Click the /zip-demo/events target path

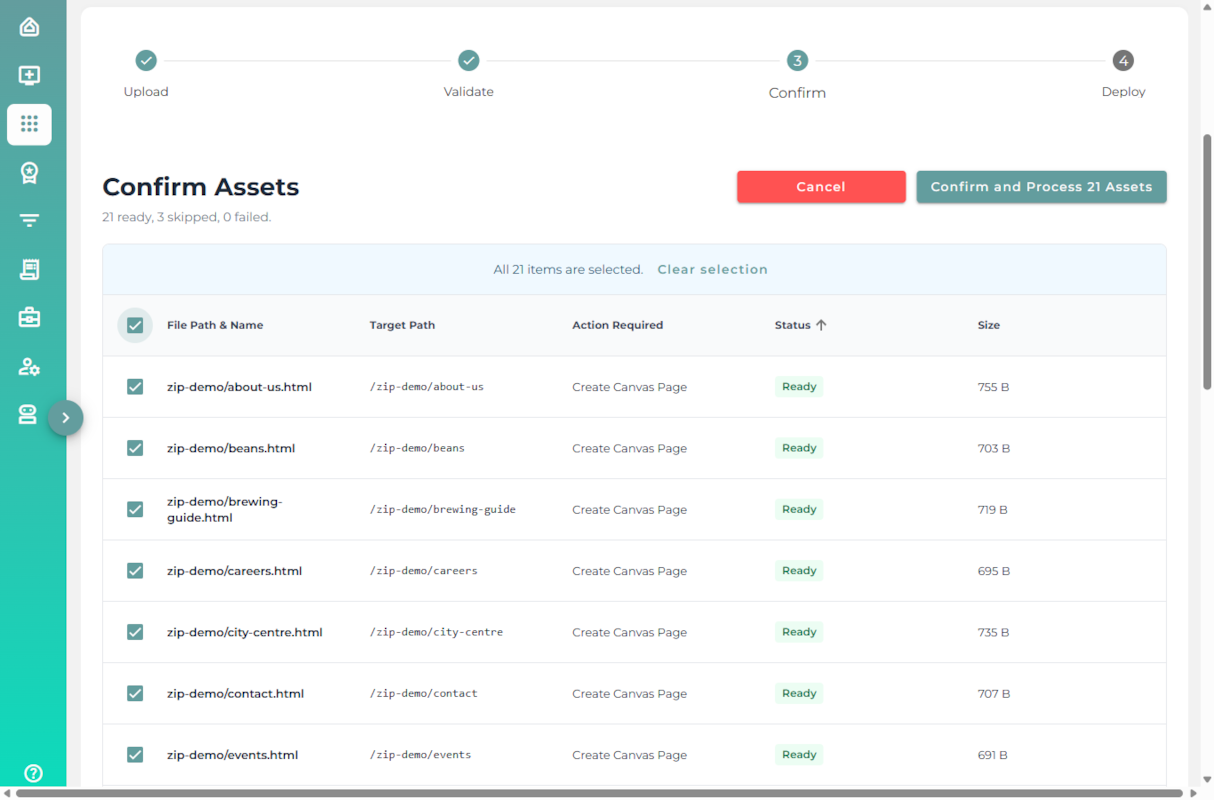420,755
